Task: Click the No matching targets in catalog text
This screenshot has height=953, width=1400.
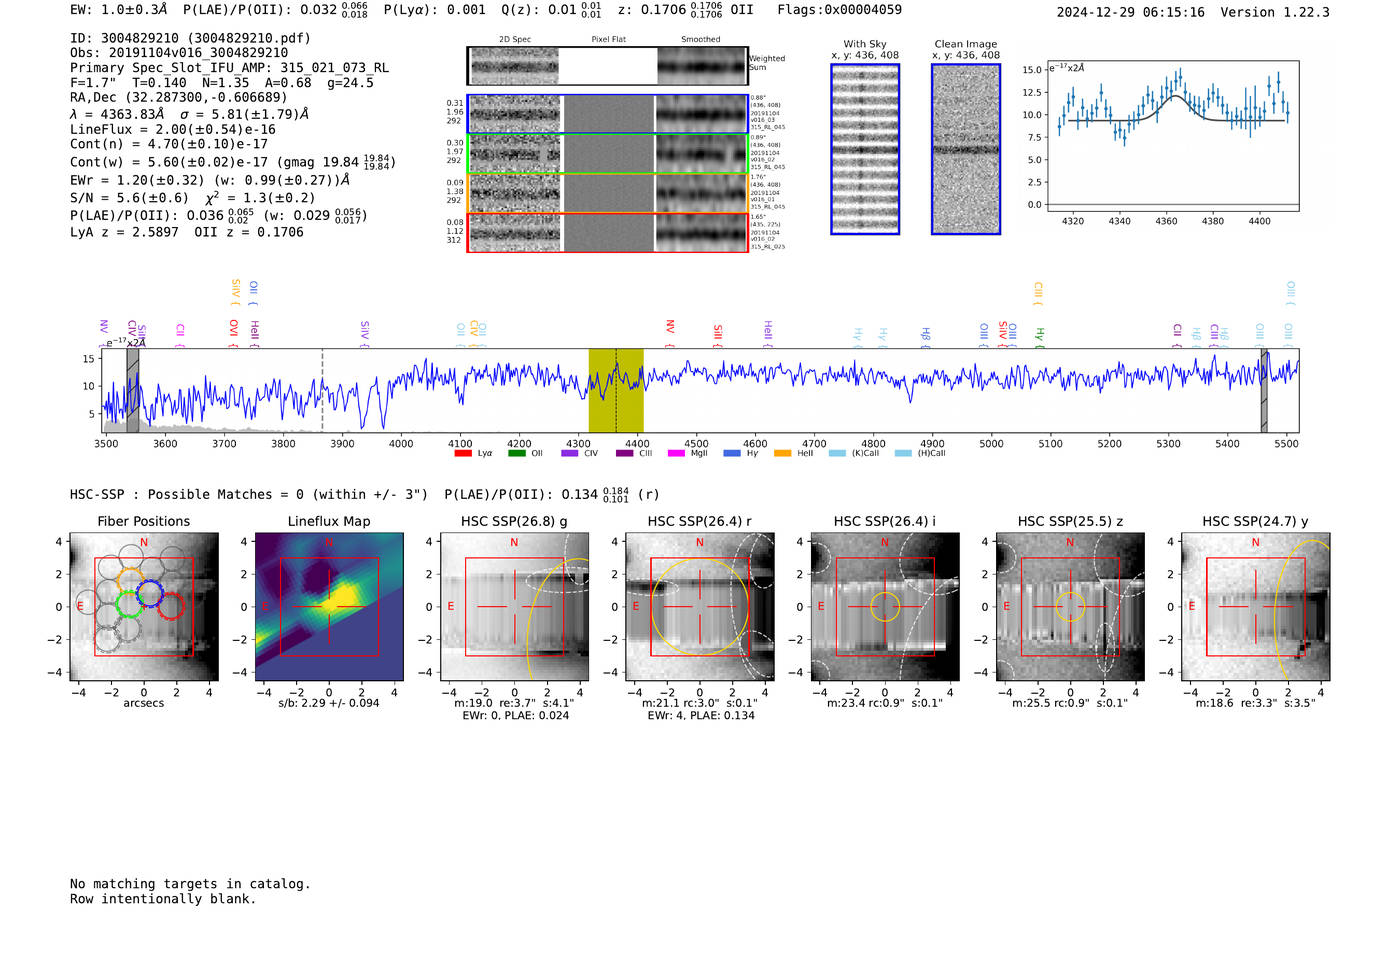Action: tap(190, 884)
